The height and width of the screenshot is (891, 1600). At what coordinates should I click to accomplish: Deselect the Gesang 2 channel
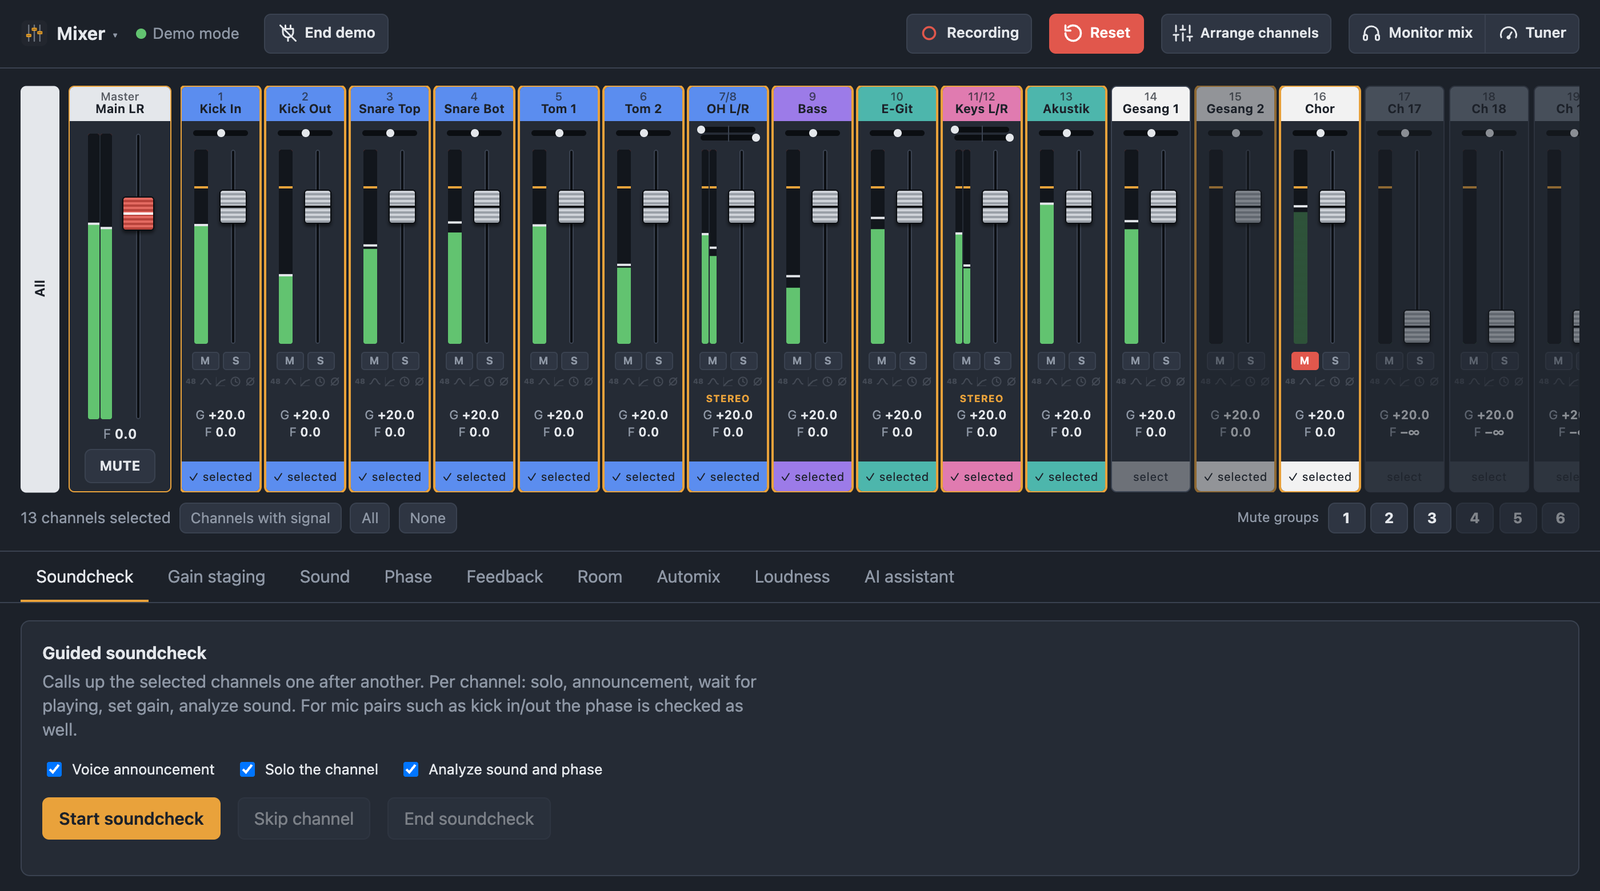pyautogui.click(x=1235, y=477)
